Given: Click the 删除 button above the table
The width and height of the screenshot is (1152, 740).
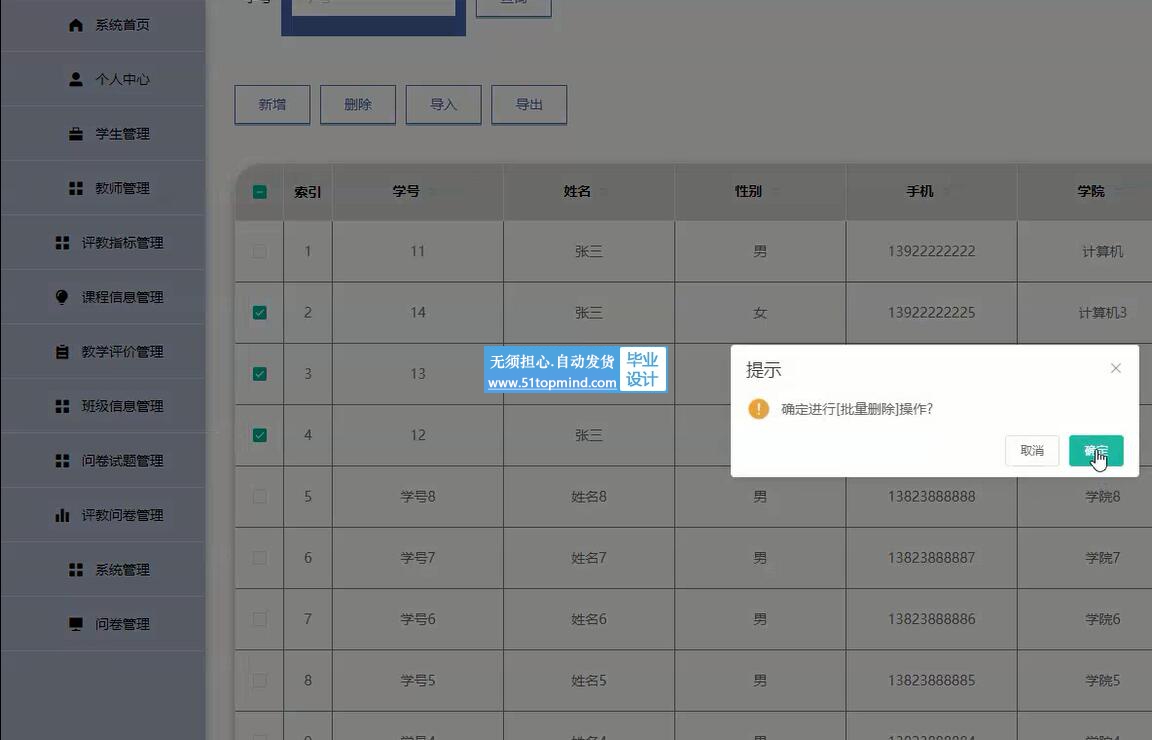Looking at the screenshot, I should pyautogui.click(x=358, y=104).
